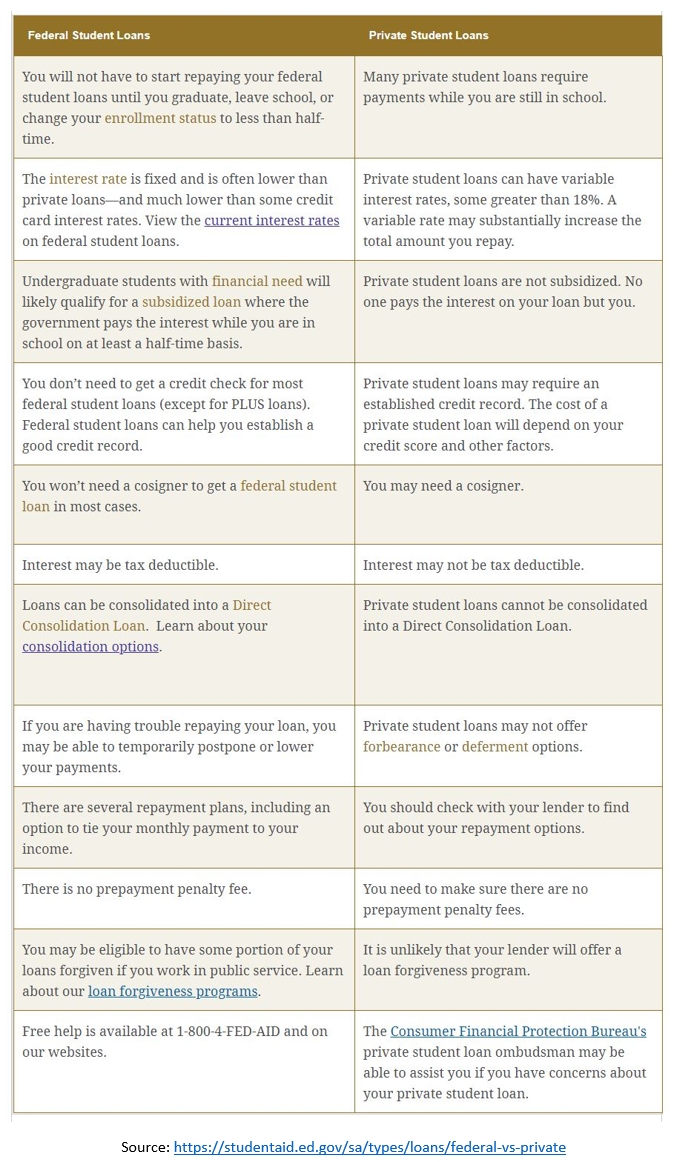
Task: Select the no prepayment penalty fee cell
Action: pyautogui.click(x=184, y=898)
